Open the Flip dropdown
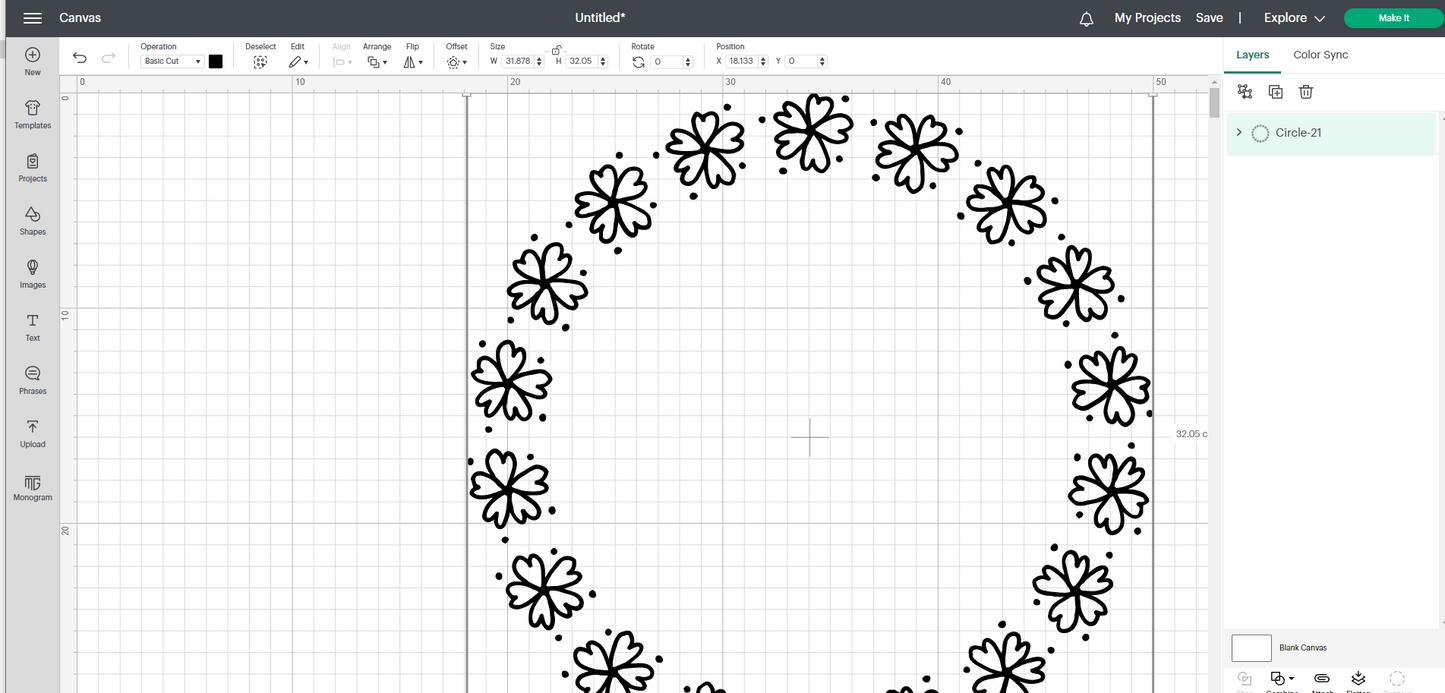The width and height of the screenshot is (1445, 693). point(411,61)
